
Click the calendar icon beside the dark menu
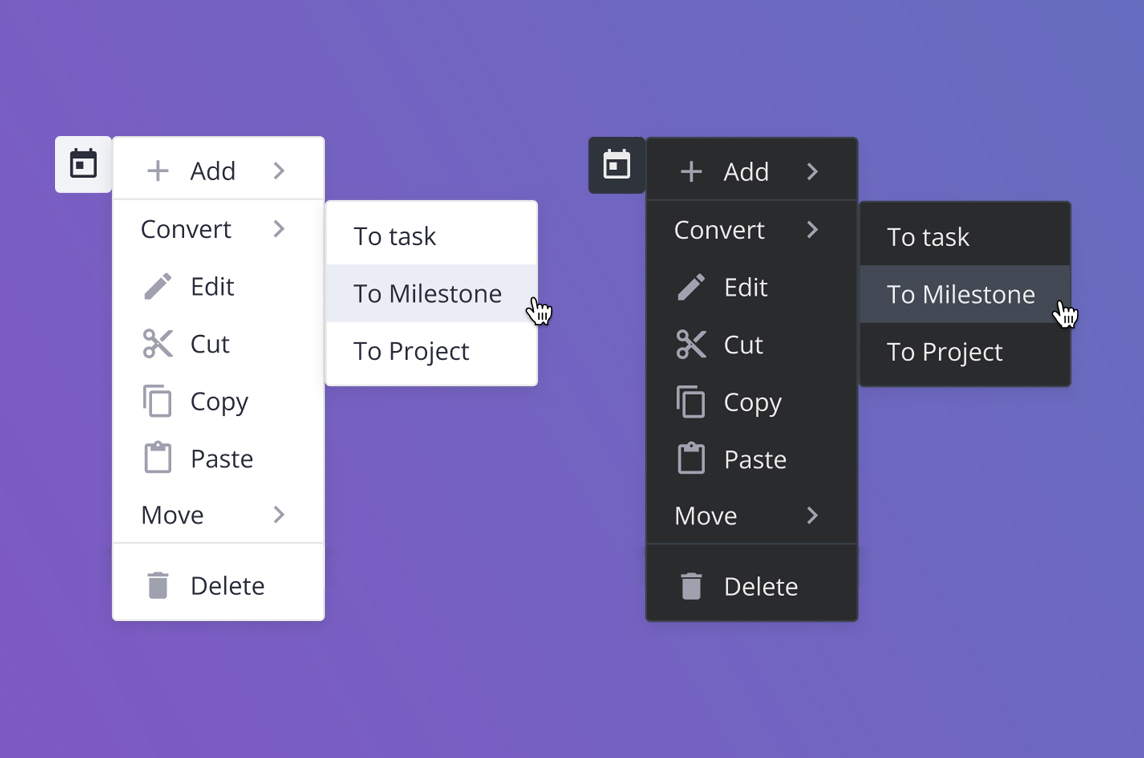click(x=617, y=165)
